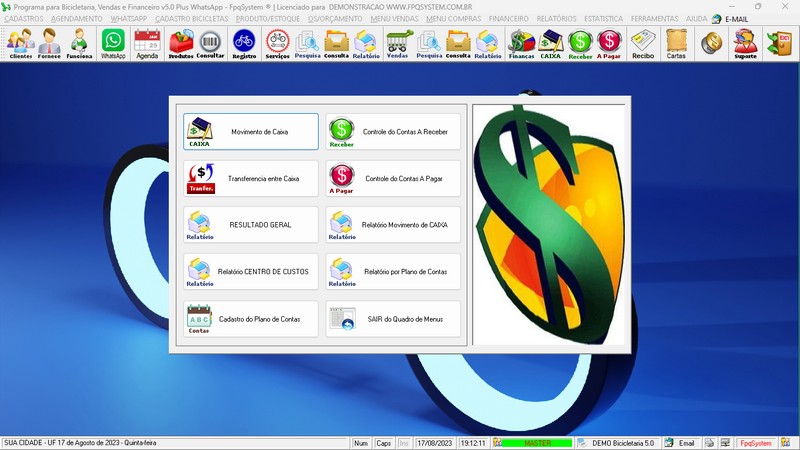Viewport: 800px width, 450px height.
Task: Open the WhatsApp toolbar icon
Action: [113, 42]
